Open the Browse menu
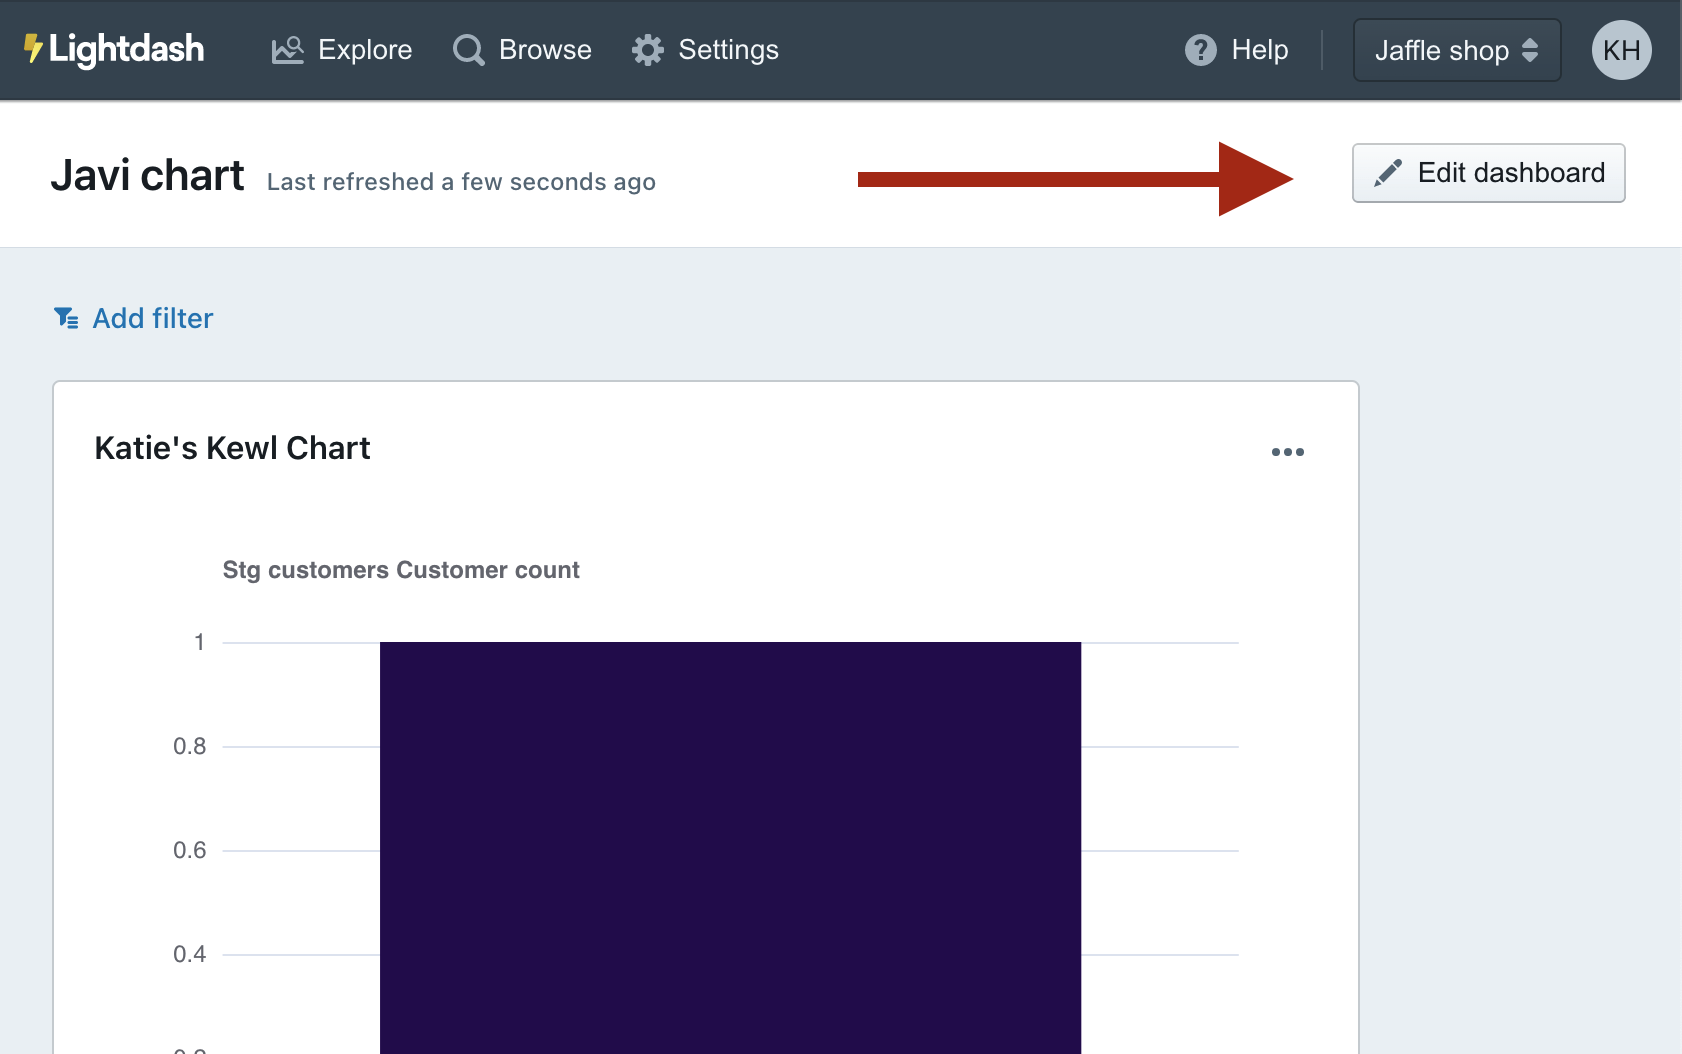 545,50
